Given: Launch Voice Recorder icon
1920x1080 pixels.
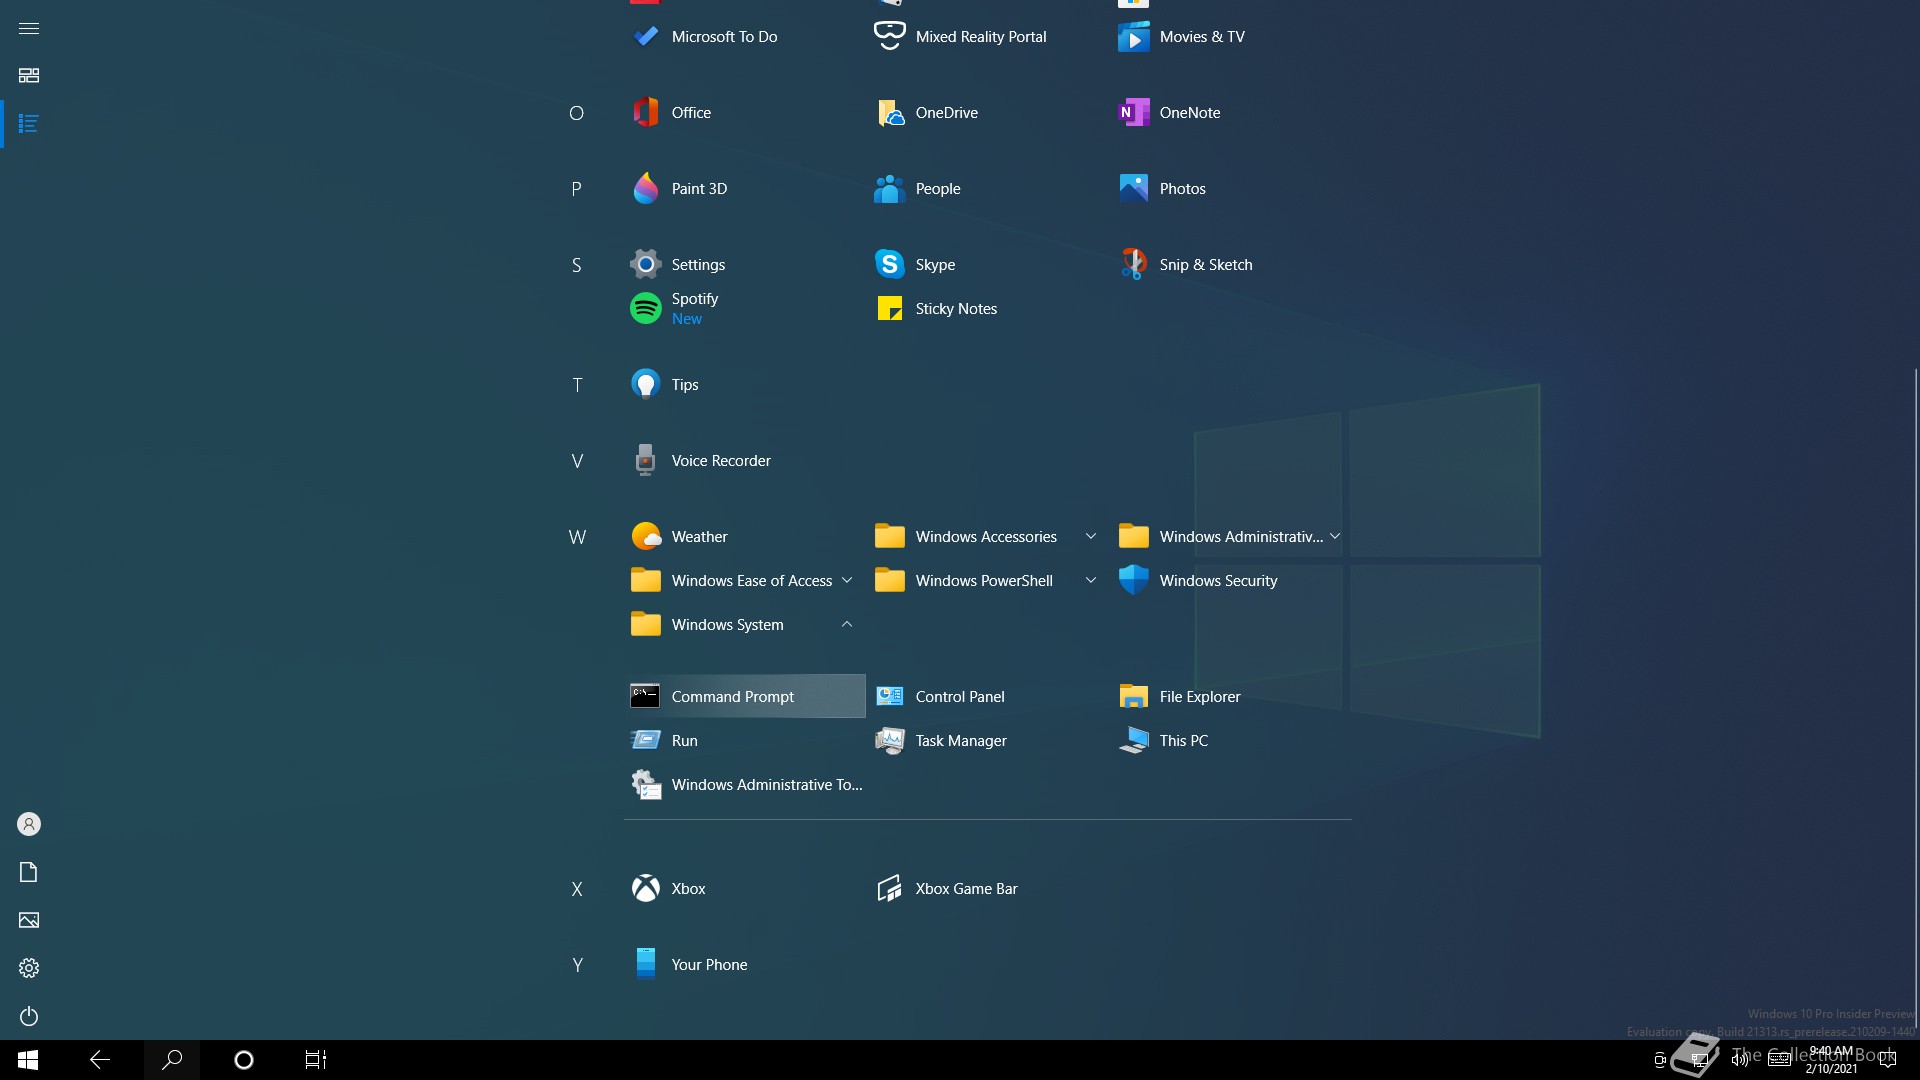Looking at the screenshot, I should pos(646,461).
